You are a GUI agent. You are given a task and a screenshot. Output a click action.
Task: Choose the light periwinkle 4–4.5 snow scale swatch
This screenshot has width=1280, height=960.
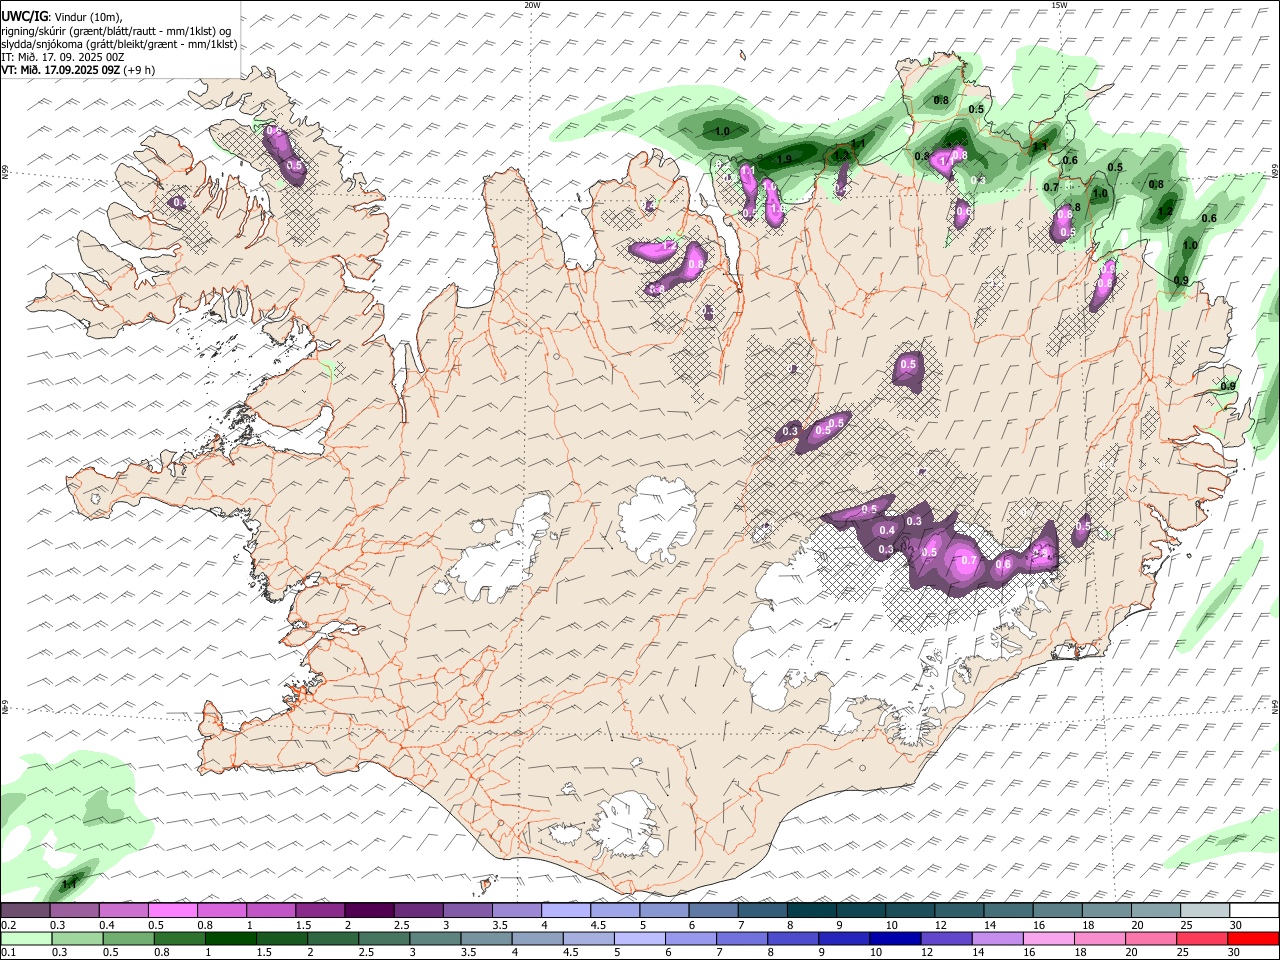pos(565,911)
